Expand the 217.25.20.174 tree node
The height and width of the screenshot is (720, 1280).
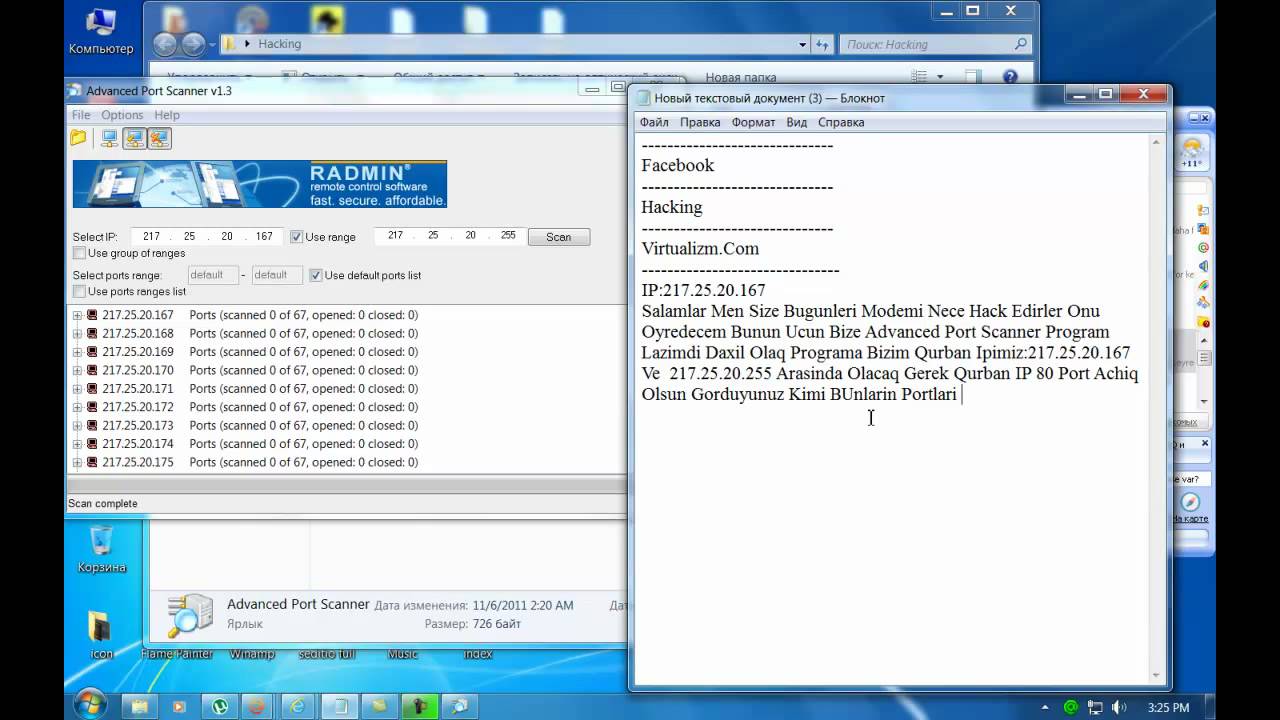tap(77, 443)
